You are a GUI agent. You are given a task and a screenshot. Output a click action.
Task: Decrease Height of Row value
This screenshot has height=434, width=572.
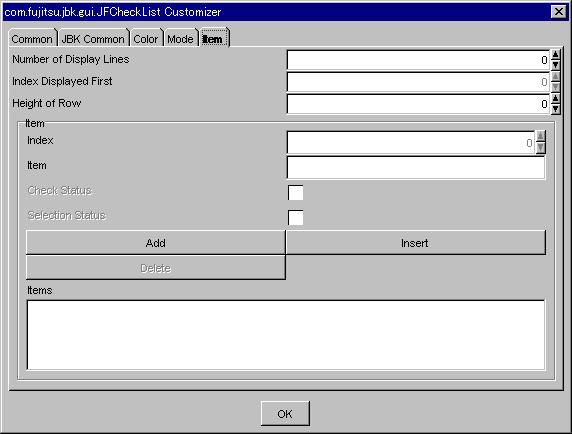(x=555, y=109)
